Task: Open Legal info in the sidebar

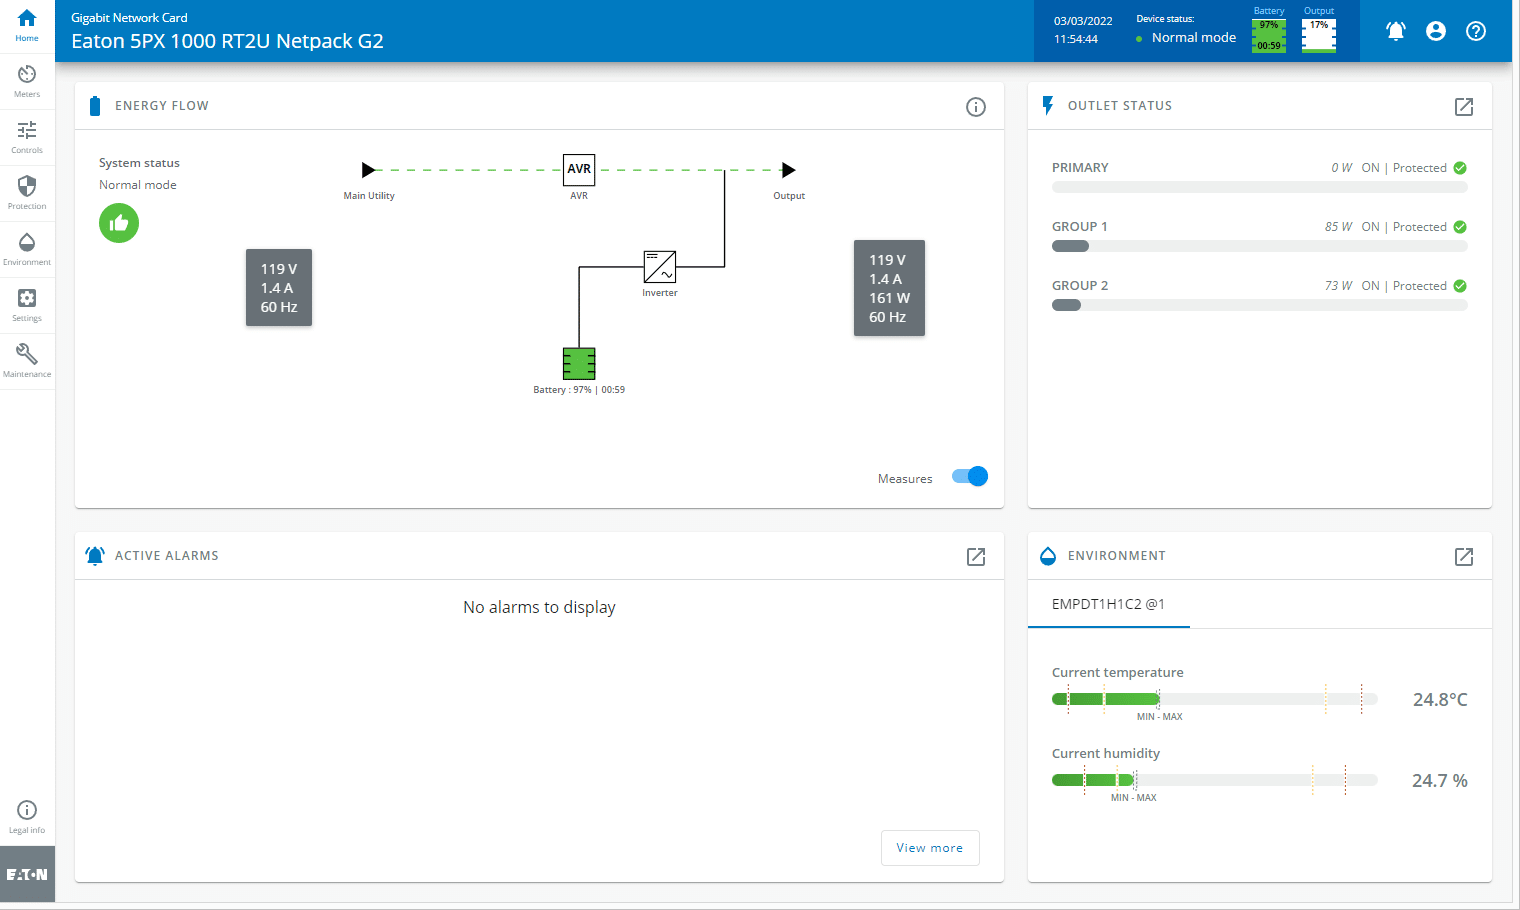Action: (27, 817)
